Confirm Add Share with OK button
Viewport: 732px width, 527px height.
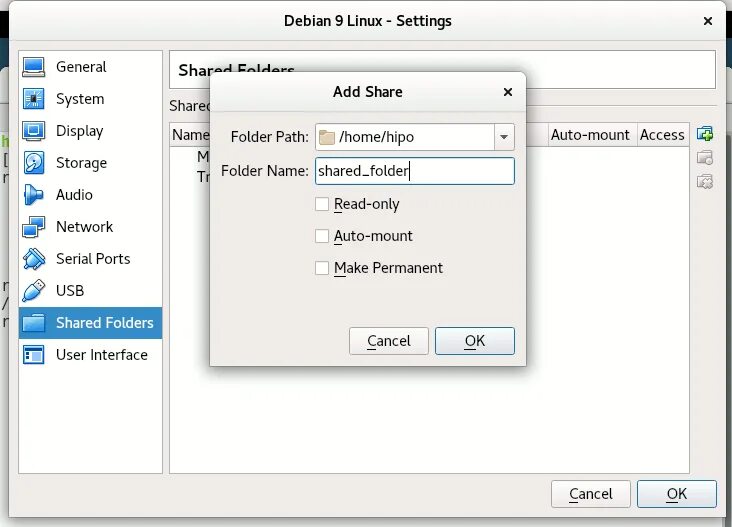coord(475,341)
